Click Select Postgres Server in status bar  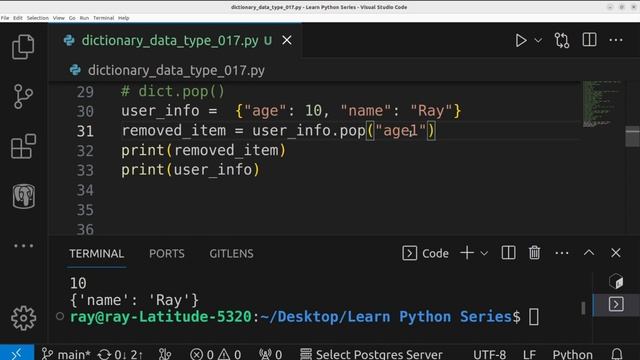[371, 354]
